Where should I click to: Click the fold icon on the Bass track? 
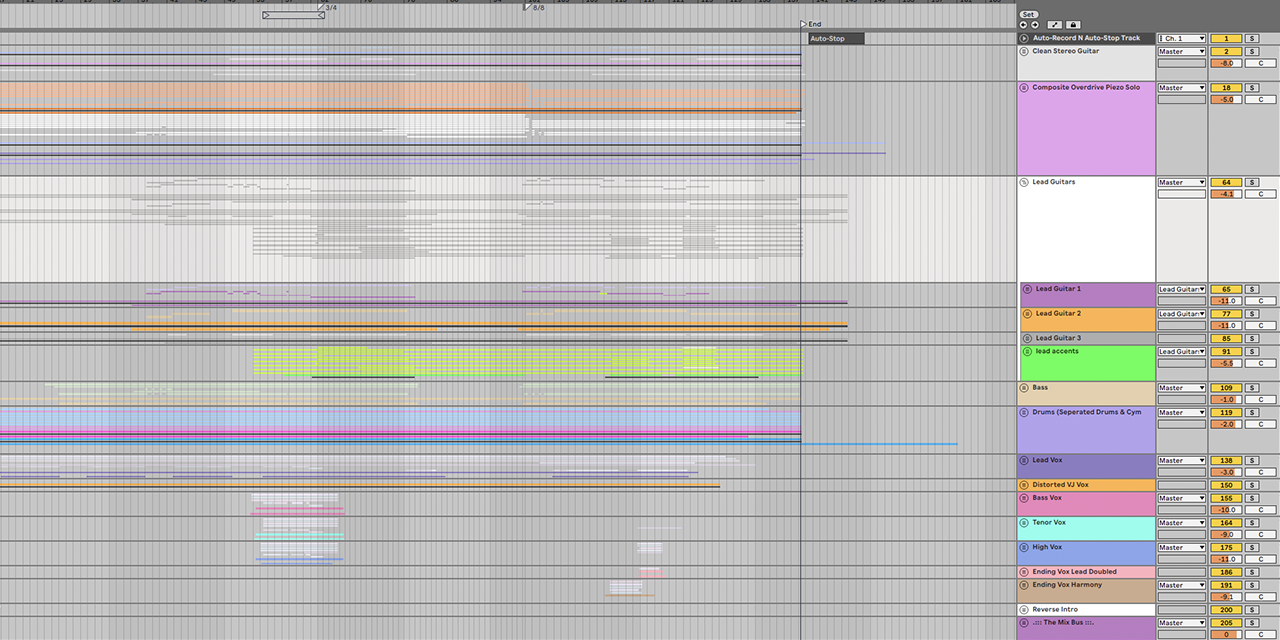1023,388
